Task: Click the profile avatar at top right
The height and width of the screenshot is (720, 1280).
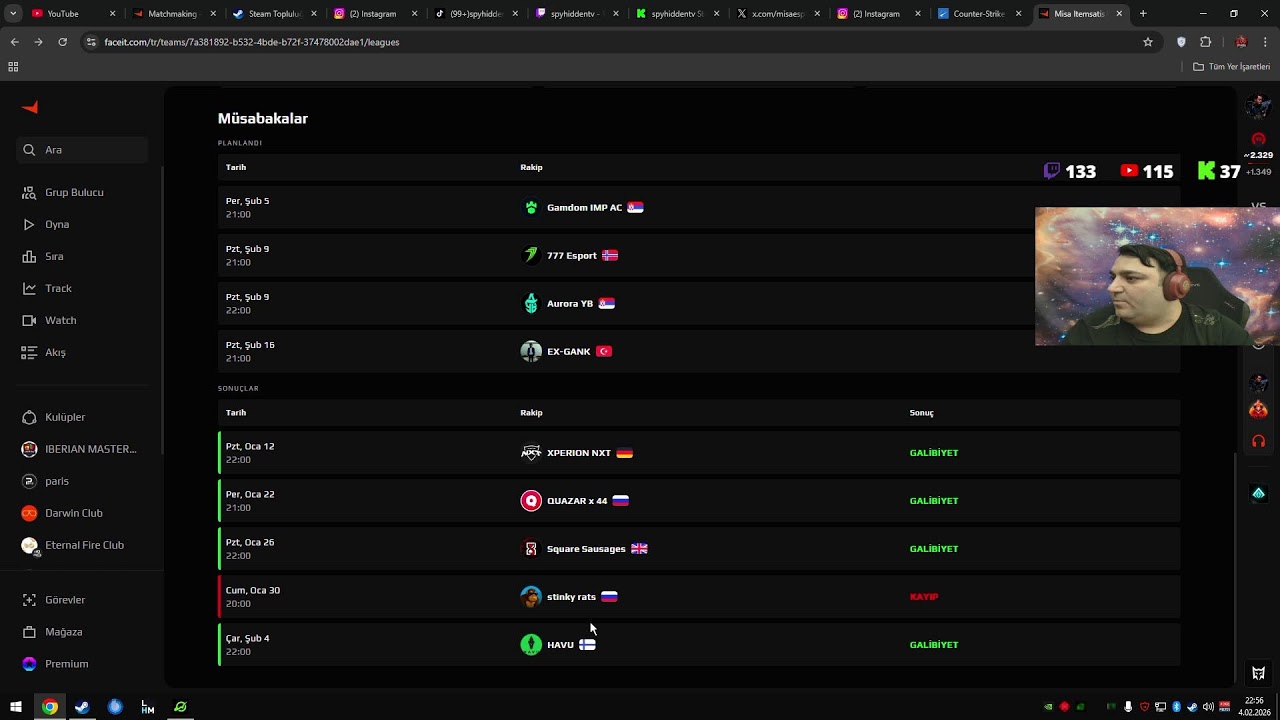Action: pos(1258,106)
